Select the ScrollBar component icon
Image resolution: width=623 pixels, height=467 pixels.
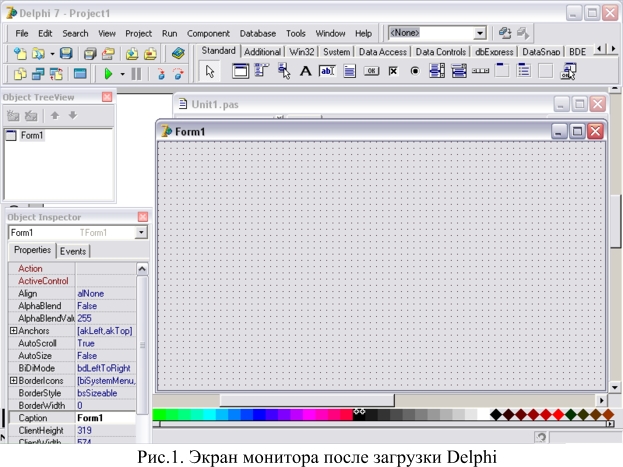pos(480,71)
